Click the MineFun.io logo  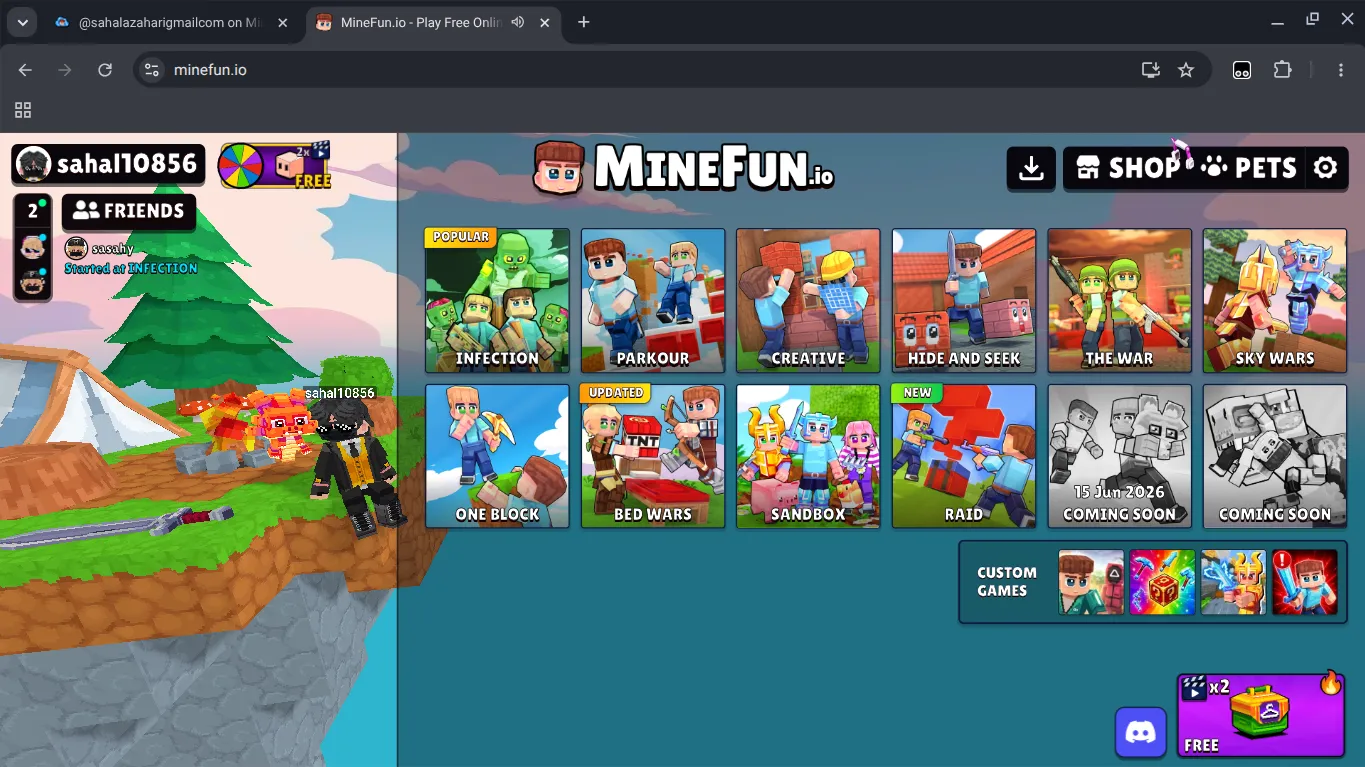click(684, 166)
